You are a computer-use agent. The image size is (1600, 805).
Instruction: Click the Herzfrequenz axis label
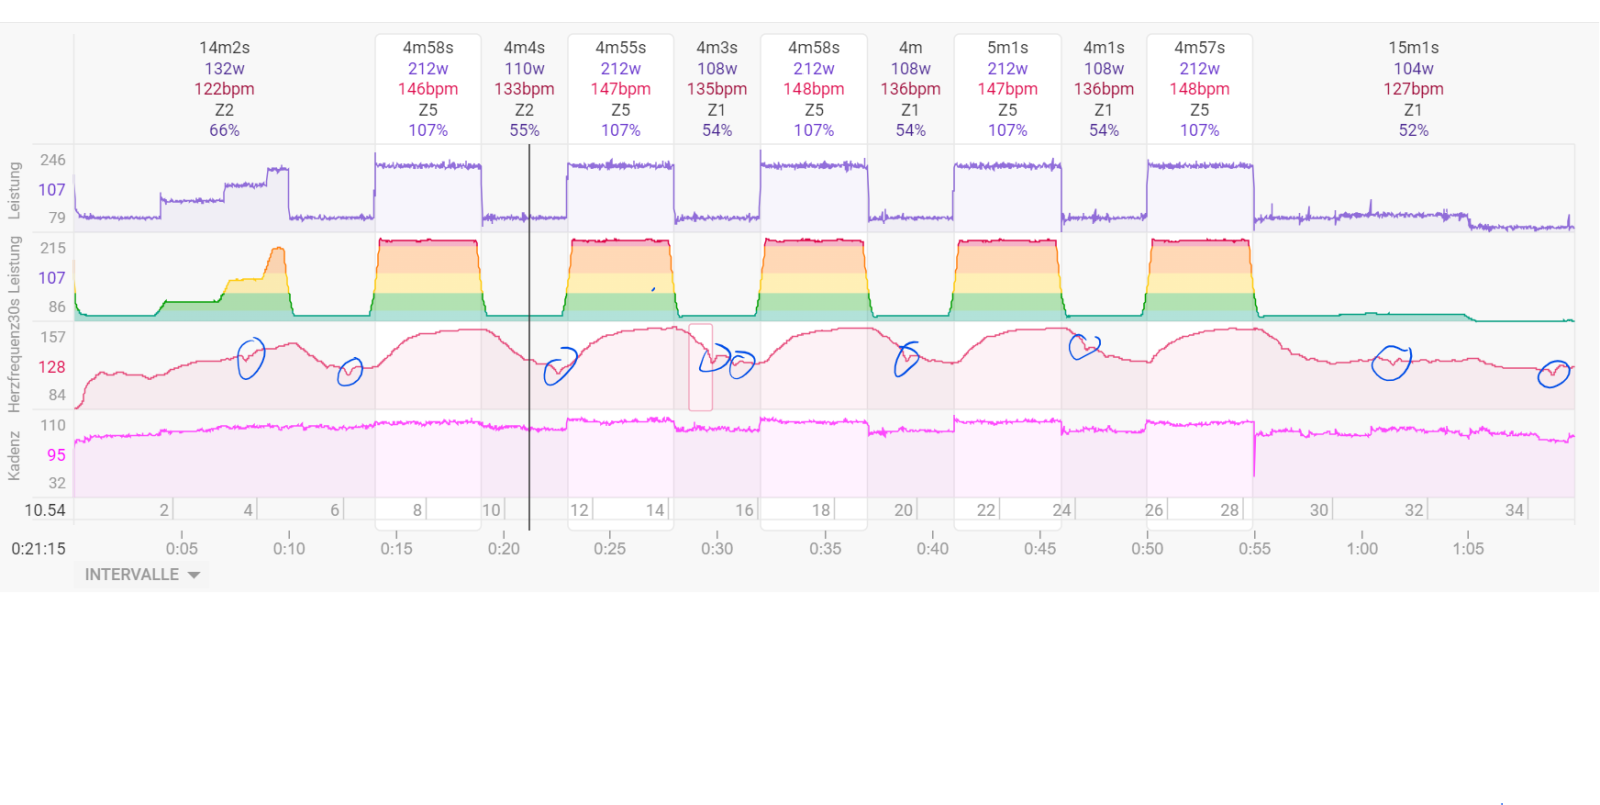click(x=14, y=367)
